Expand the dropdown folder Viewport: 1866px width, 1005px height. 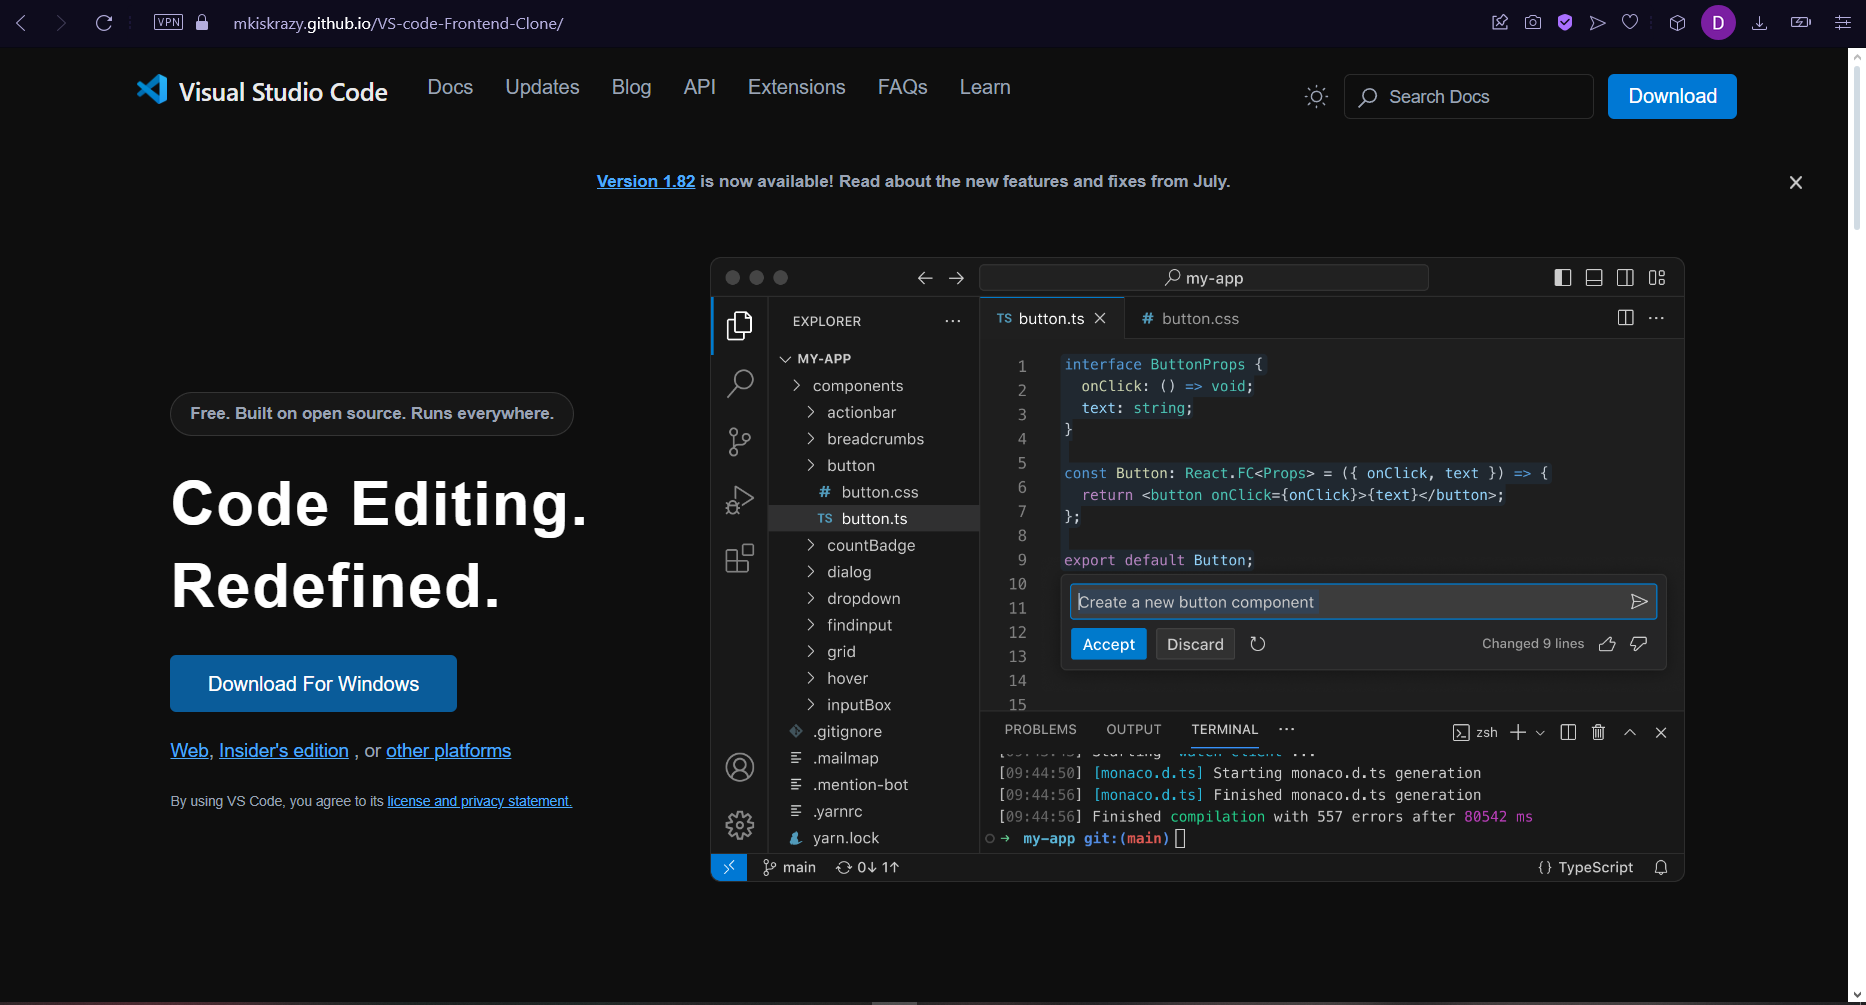[x=811, y=598]
